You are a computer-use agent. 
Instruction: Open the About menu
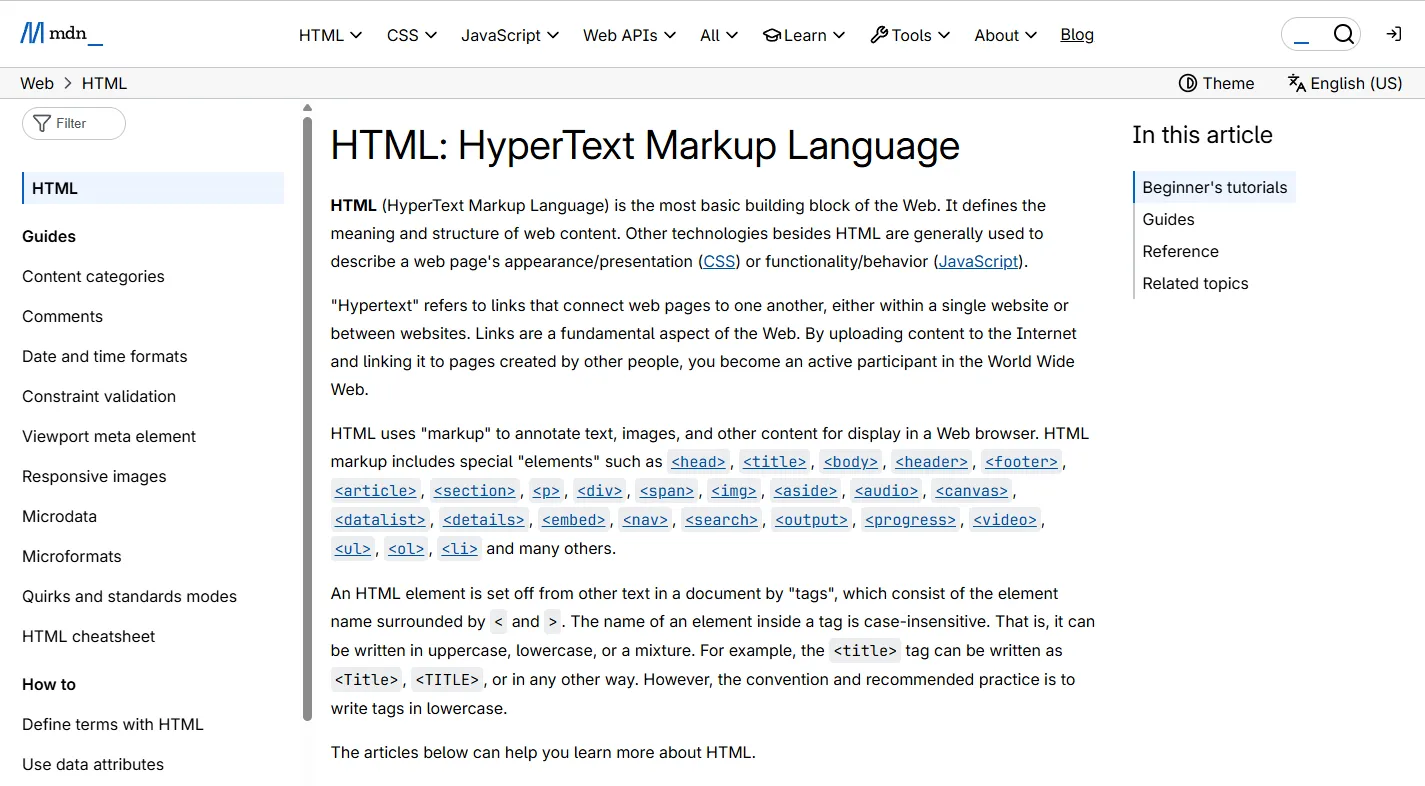pyautogui.click(x=1006, y=35)
